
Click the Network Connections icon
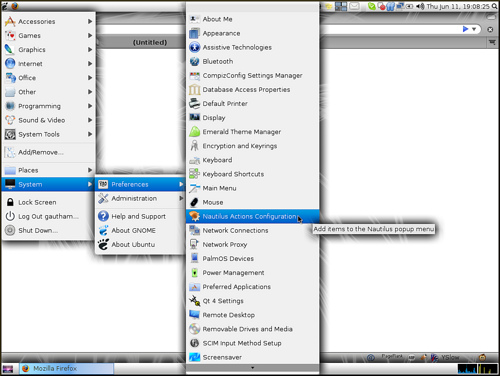(x=194, y=230)
